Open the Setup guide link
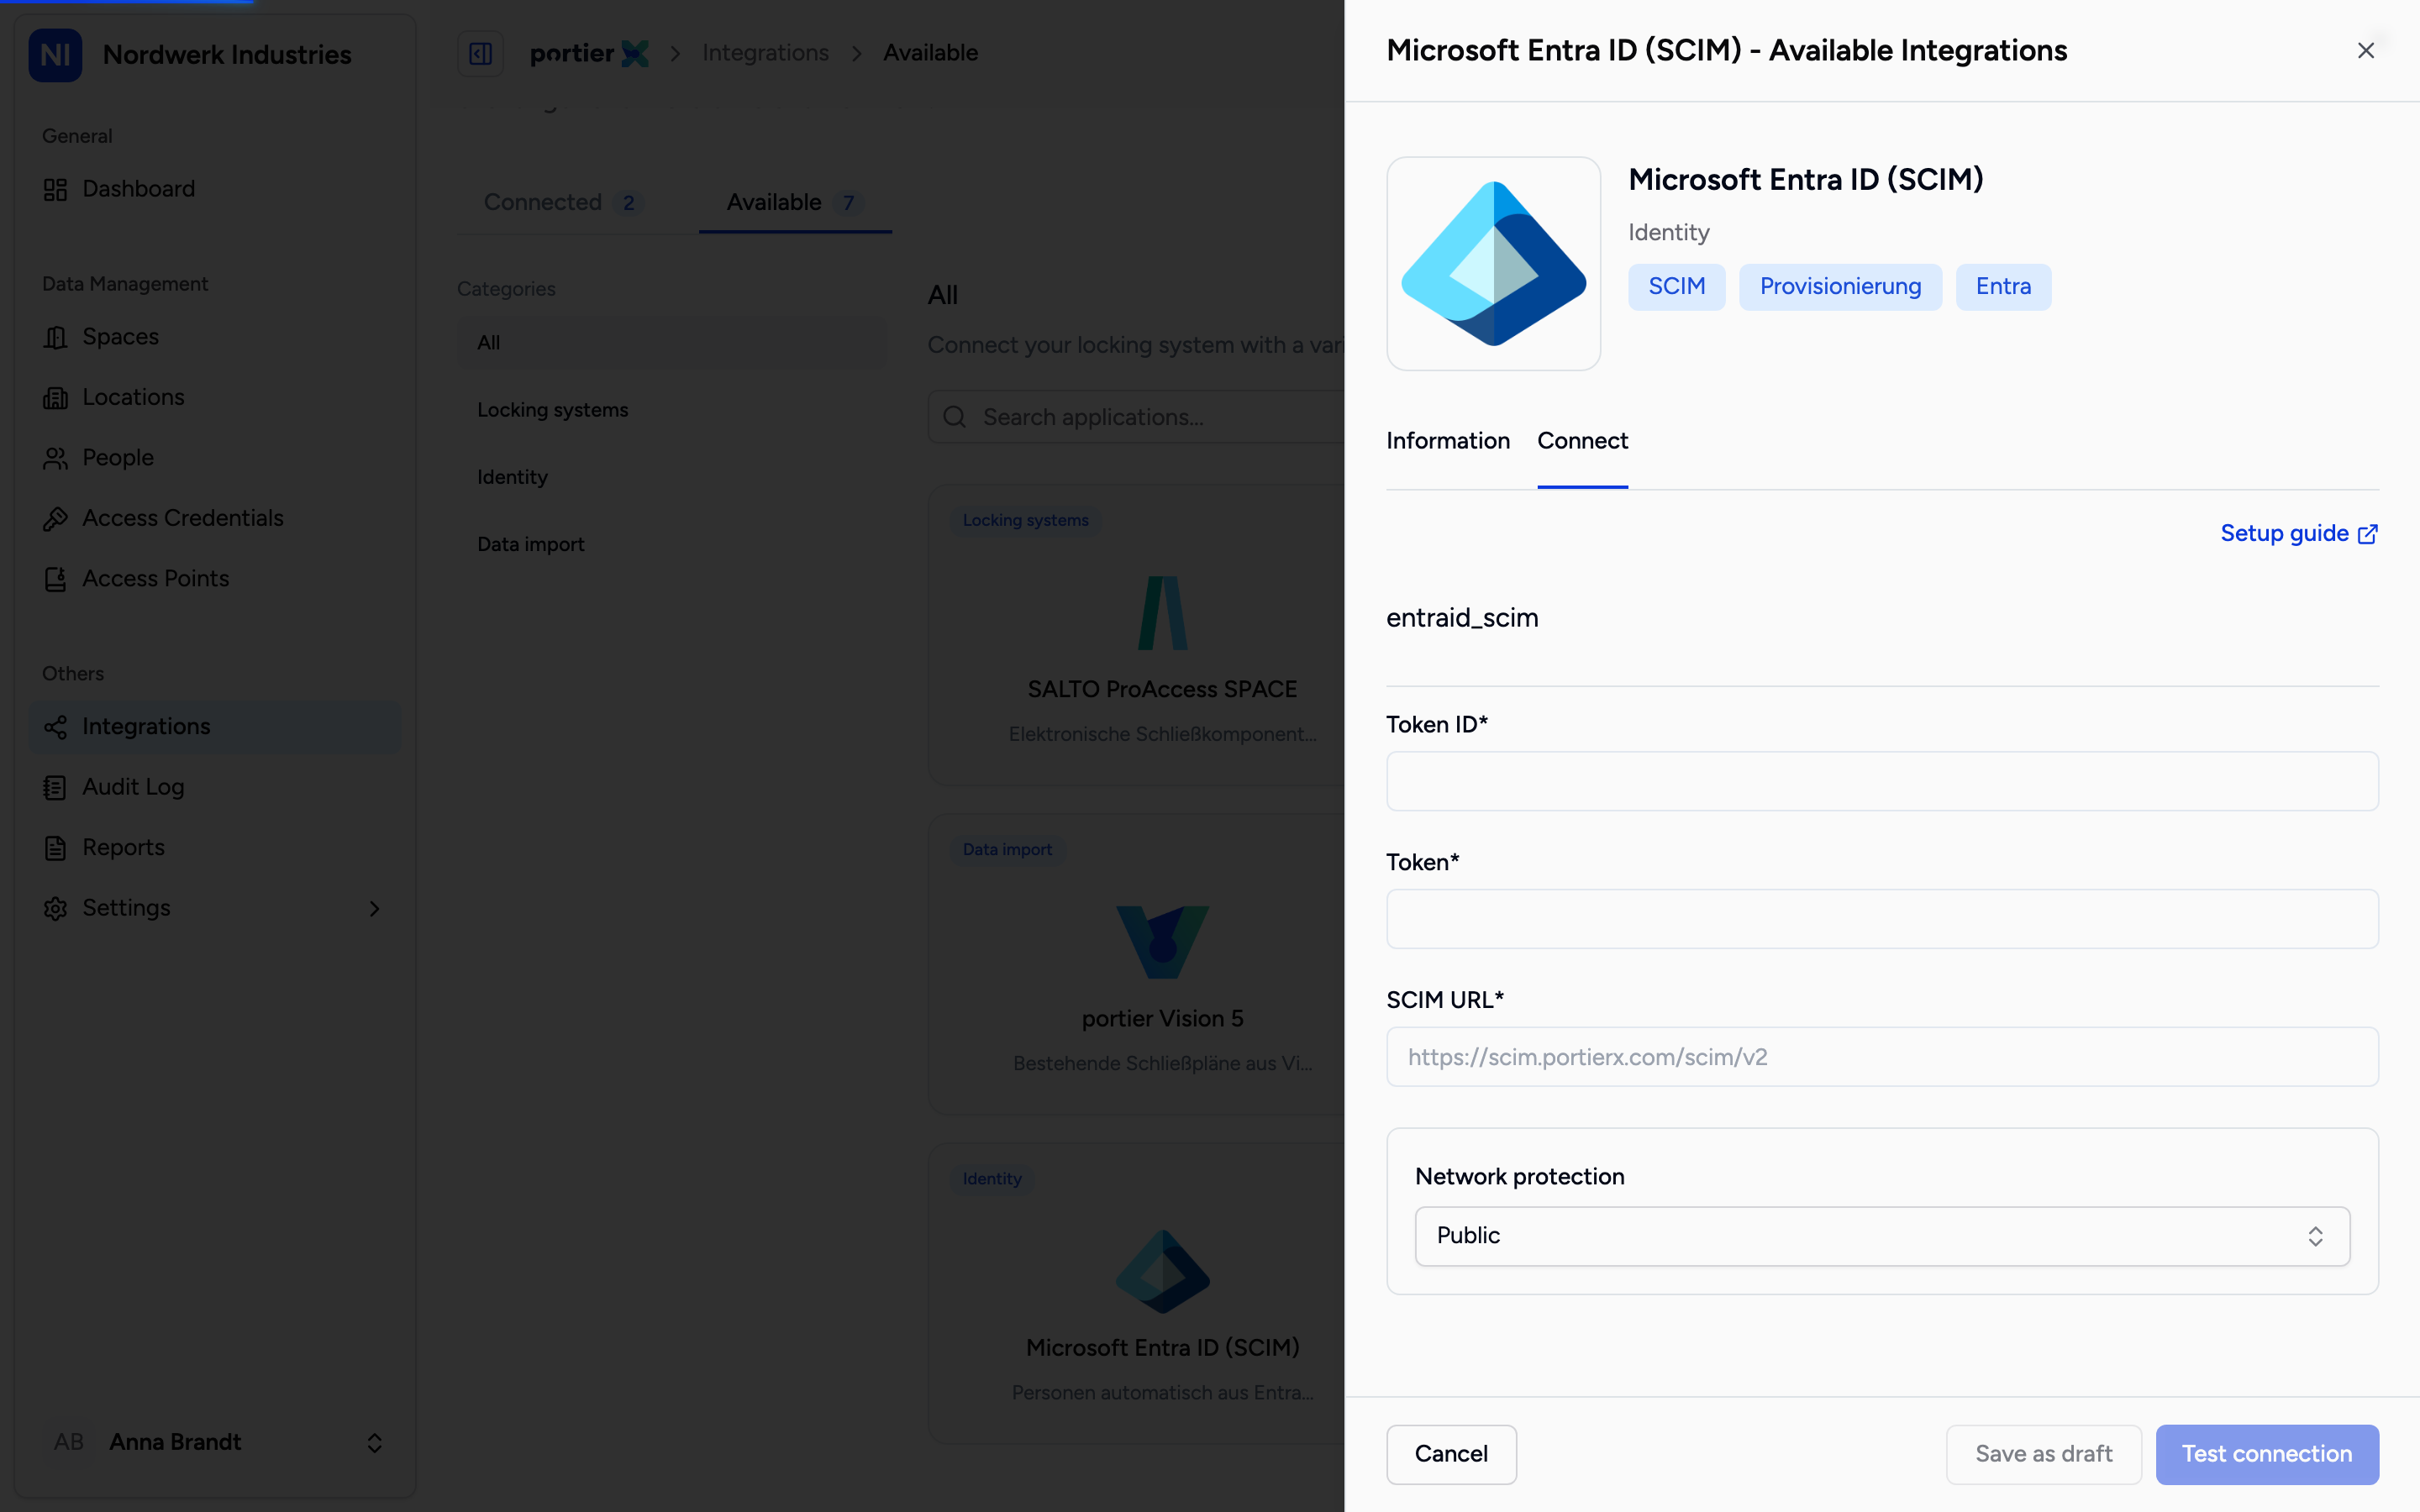2420x1512 pixels. click(2298, 534)
